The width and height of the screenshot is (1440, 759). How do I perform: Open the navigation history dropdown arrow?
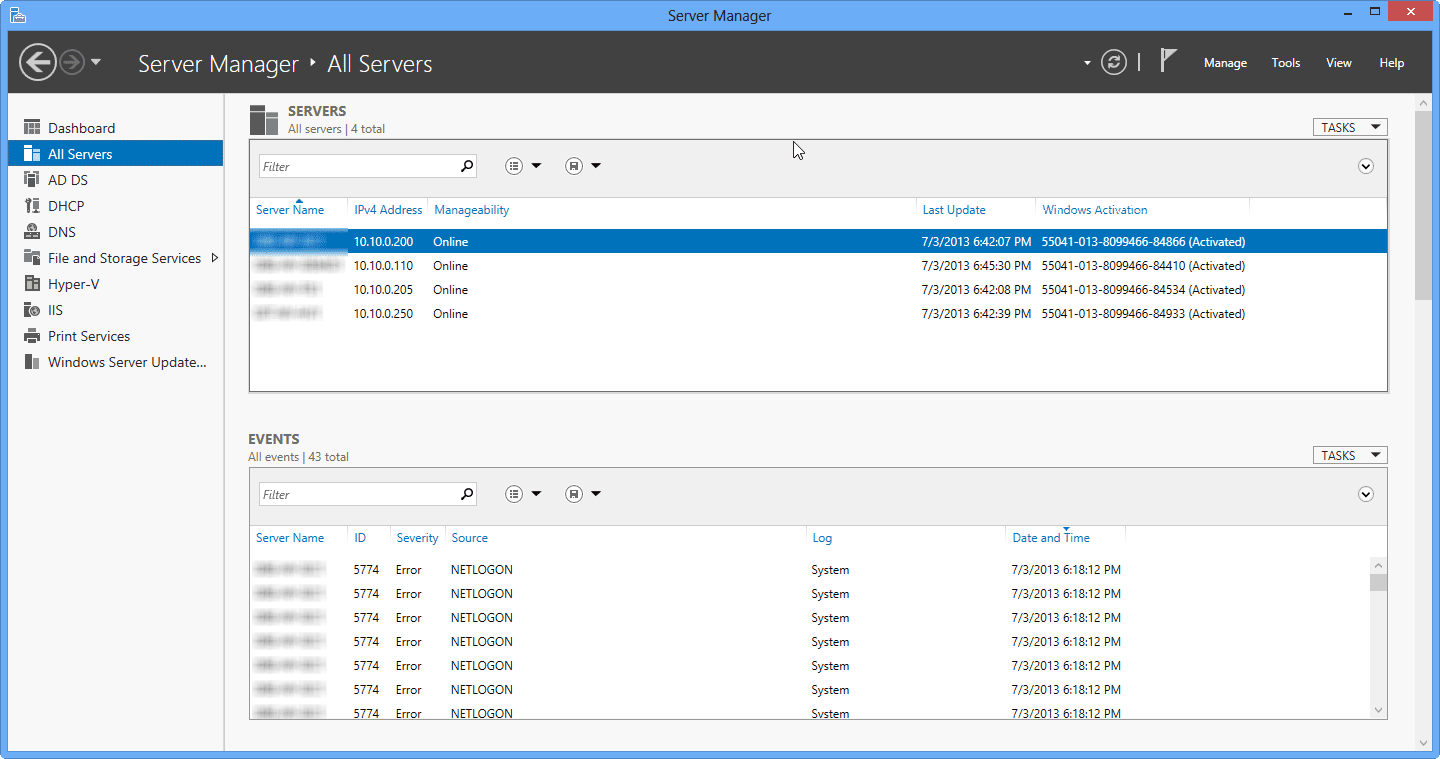point(96,63)
